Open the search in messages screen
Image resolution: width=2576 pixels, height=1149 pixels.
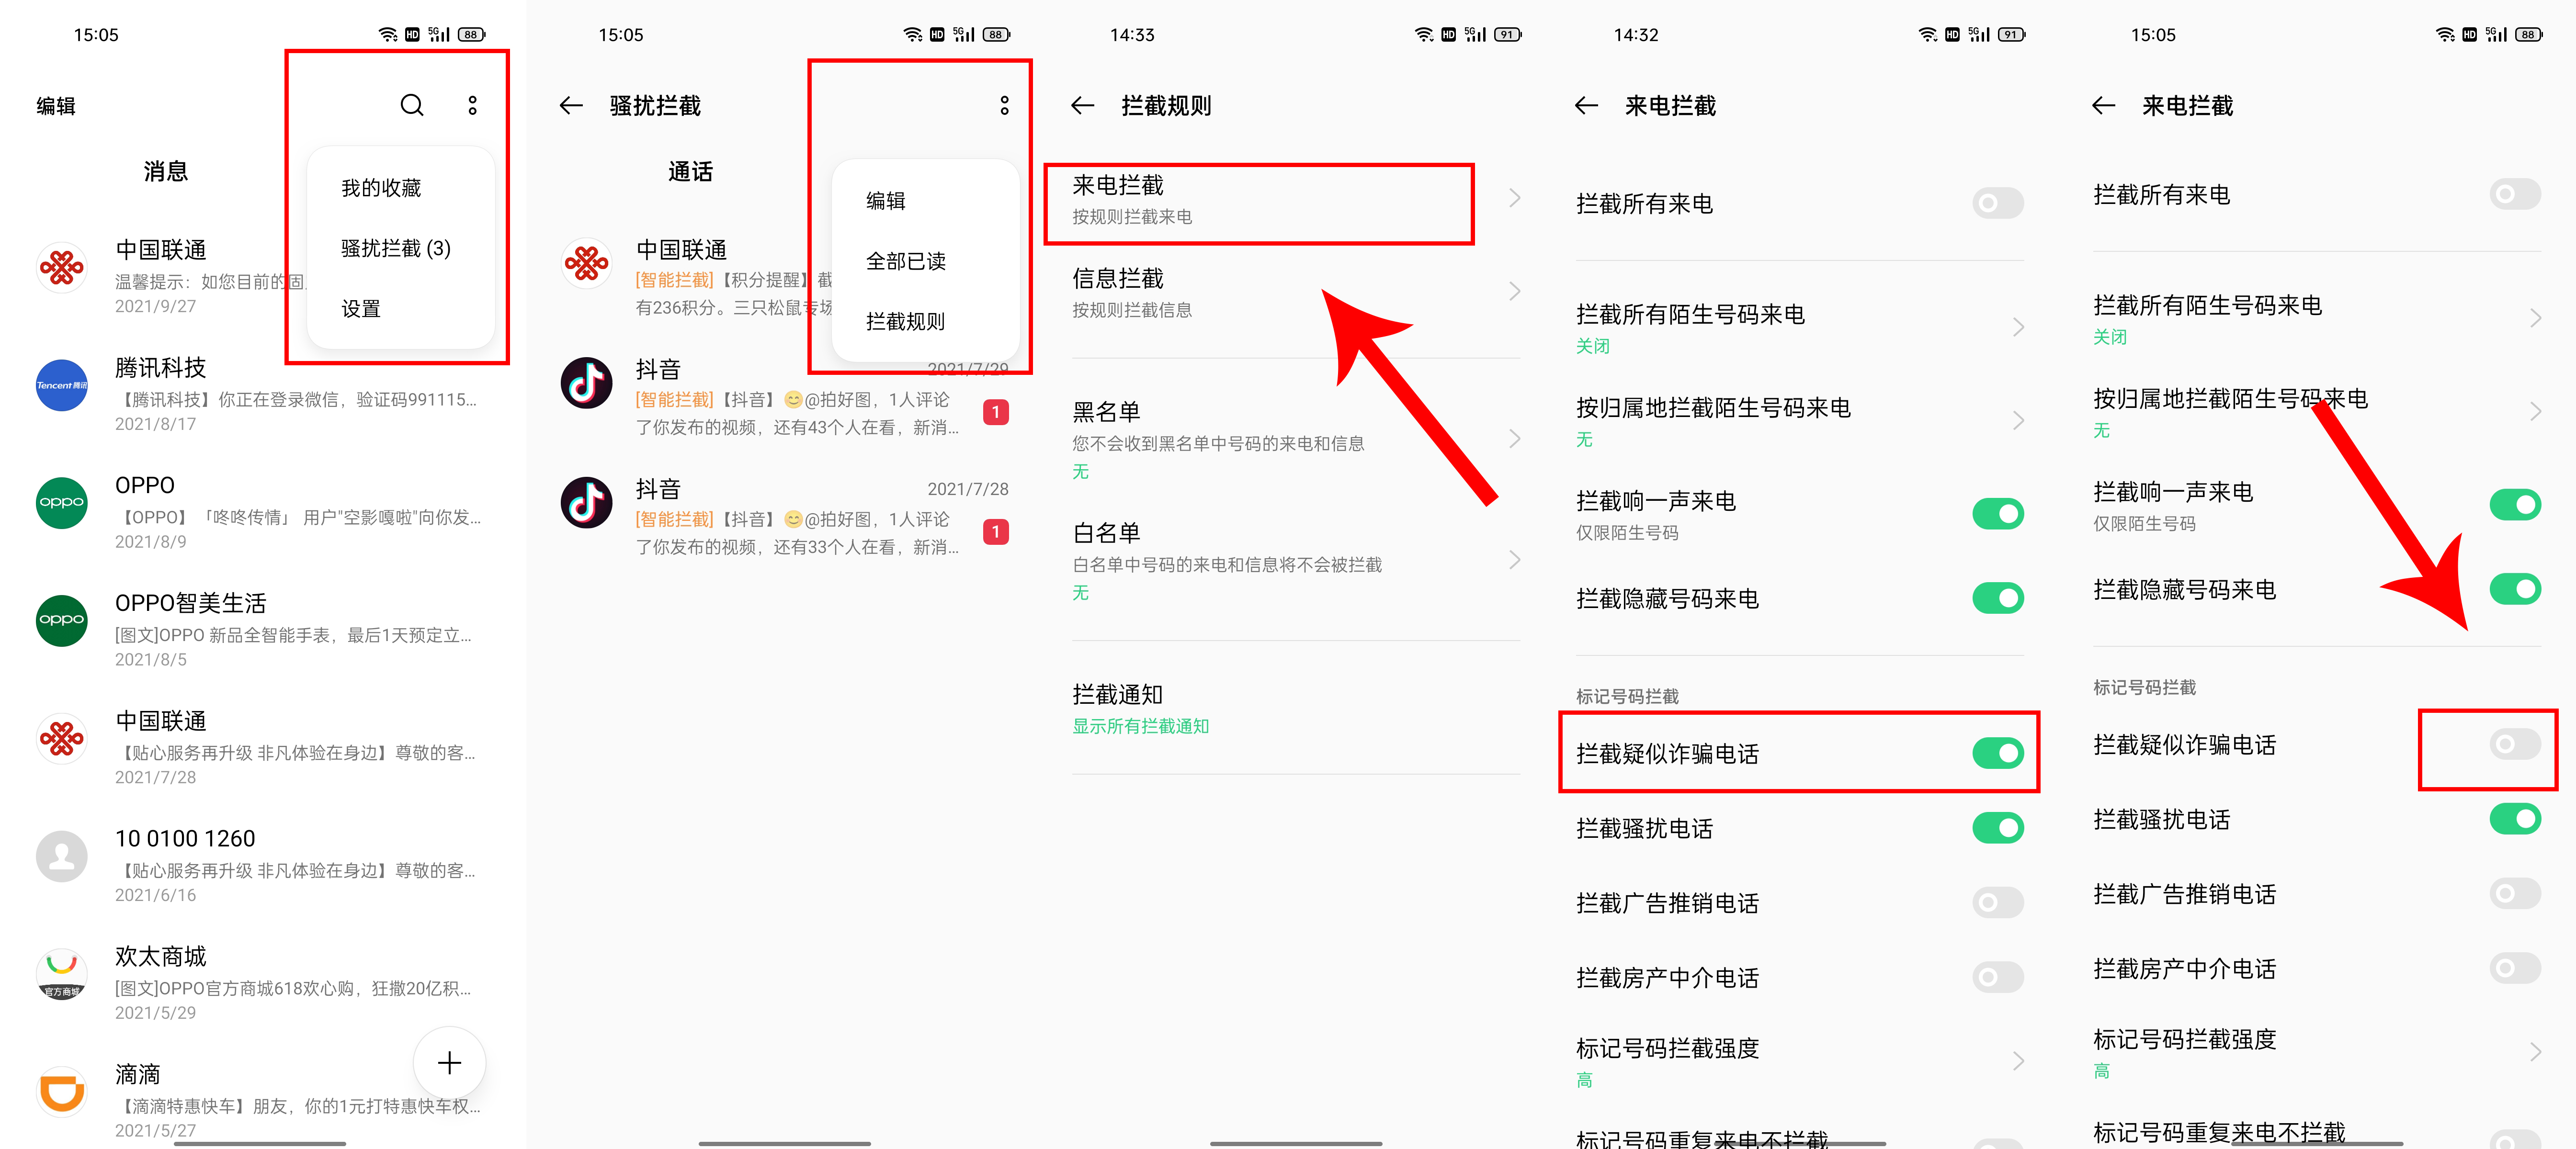coord(412,105)
